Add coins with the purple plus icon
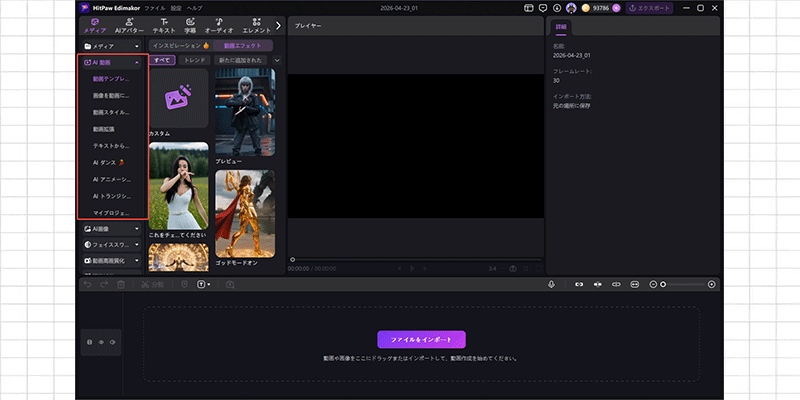800x400 pixels. coord(616,8)
